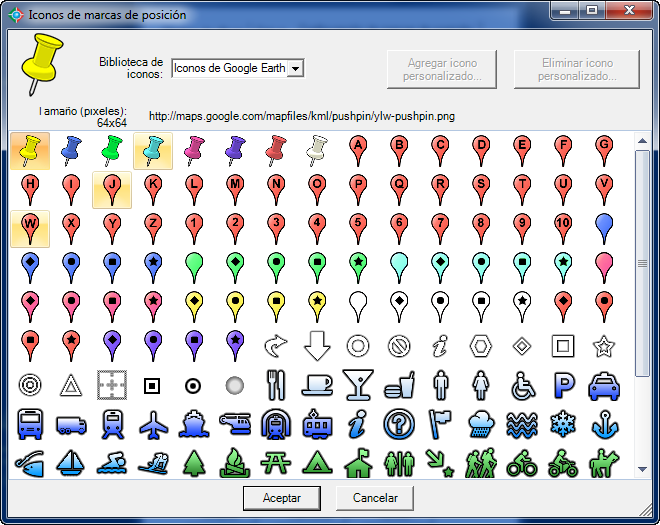Choose the coffee cup icon
660x525 pixels.
tap(317, 385)
